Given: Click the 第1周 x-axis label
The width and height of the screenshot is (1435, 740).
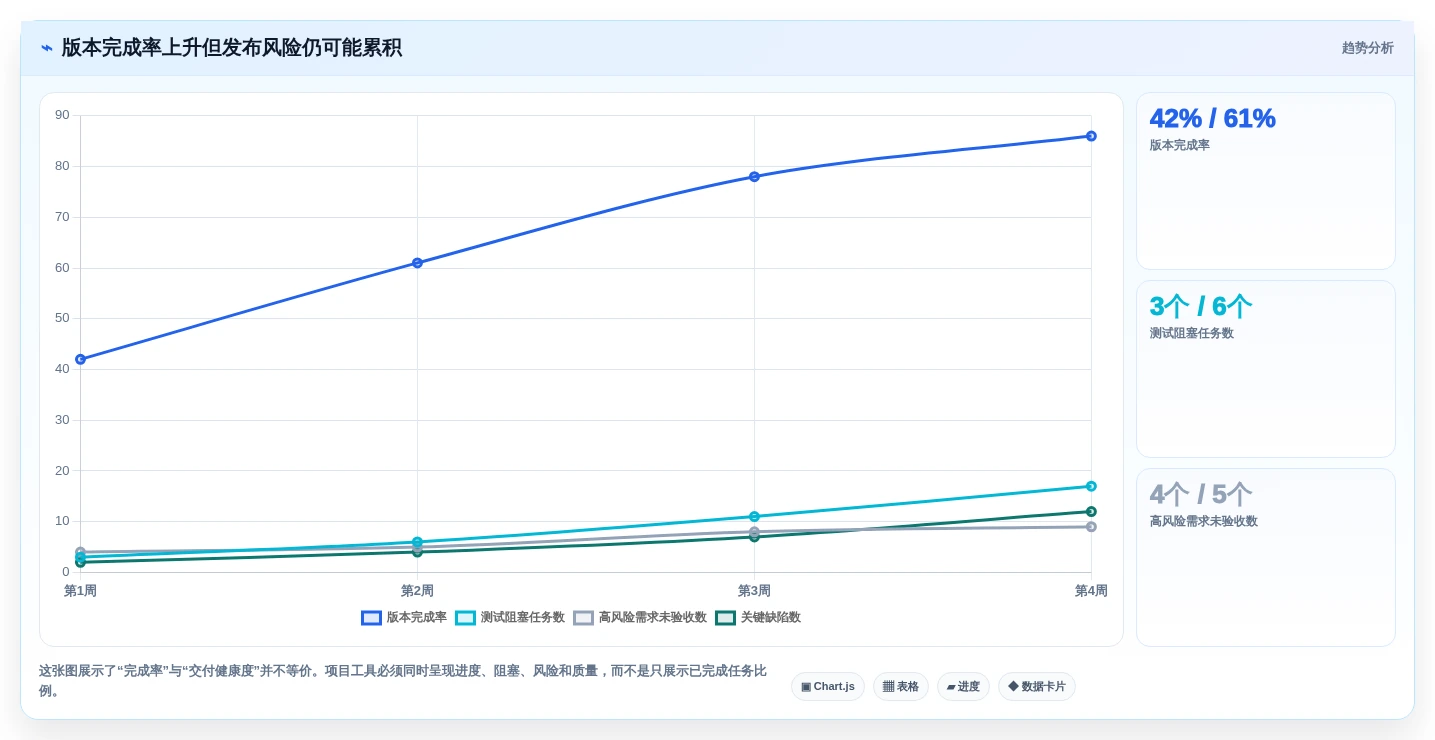Looking at the screenshot, I should [x=80, y=591].
